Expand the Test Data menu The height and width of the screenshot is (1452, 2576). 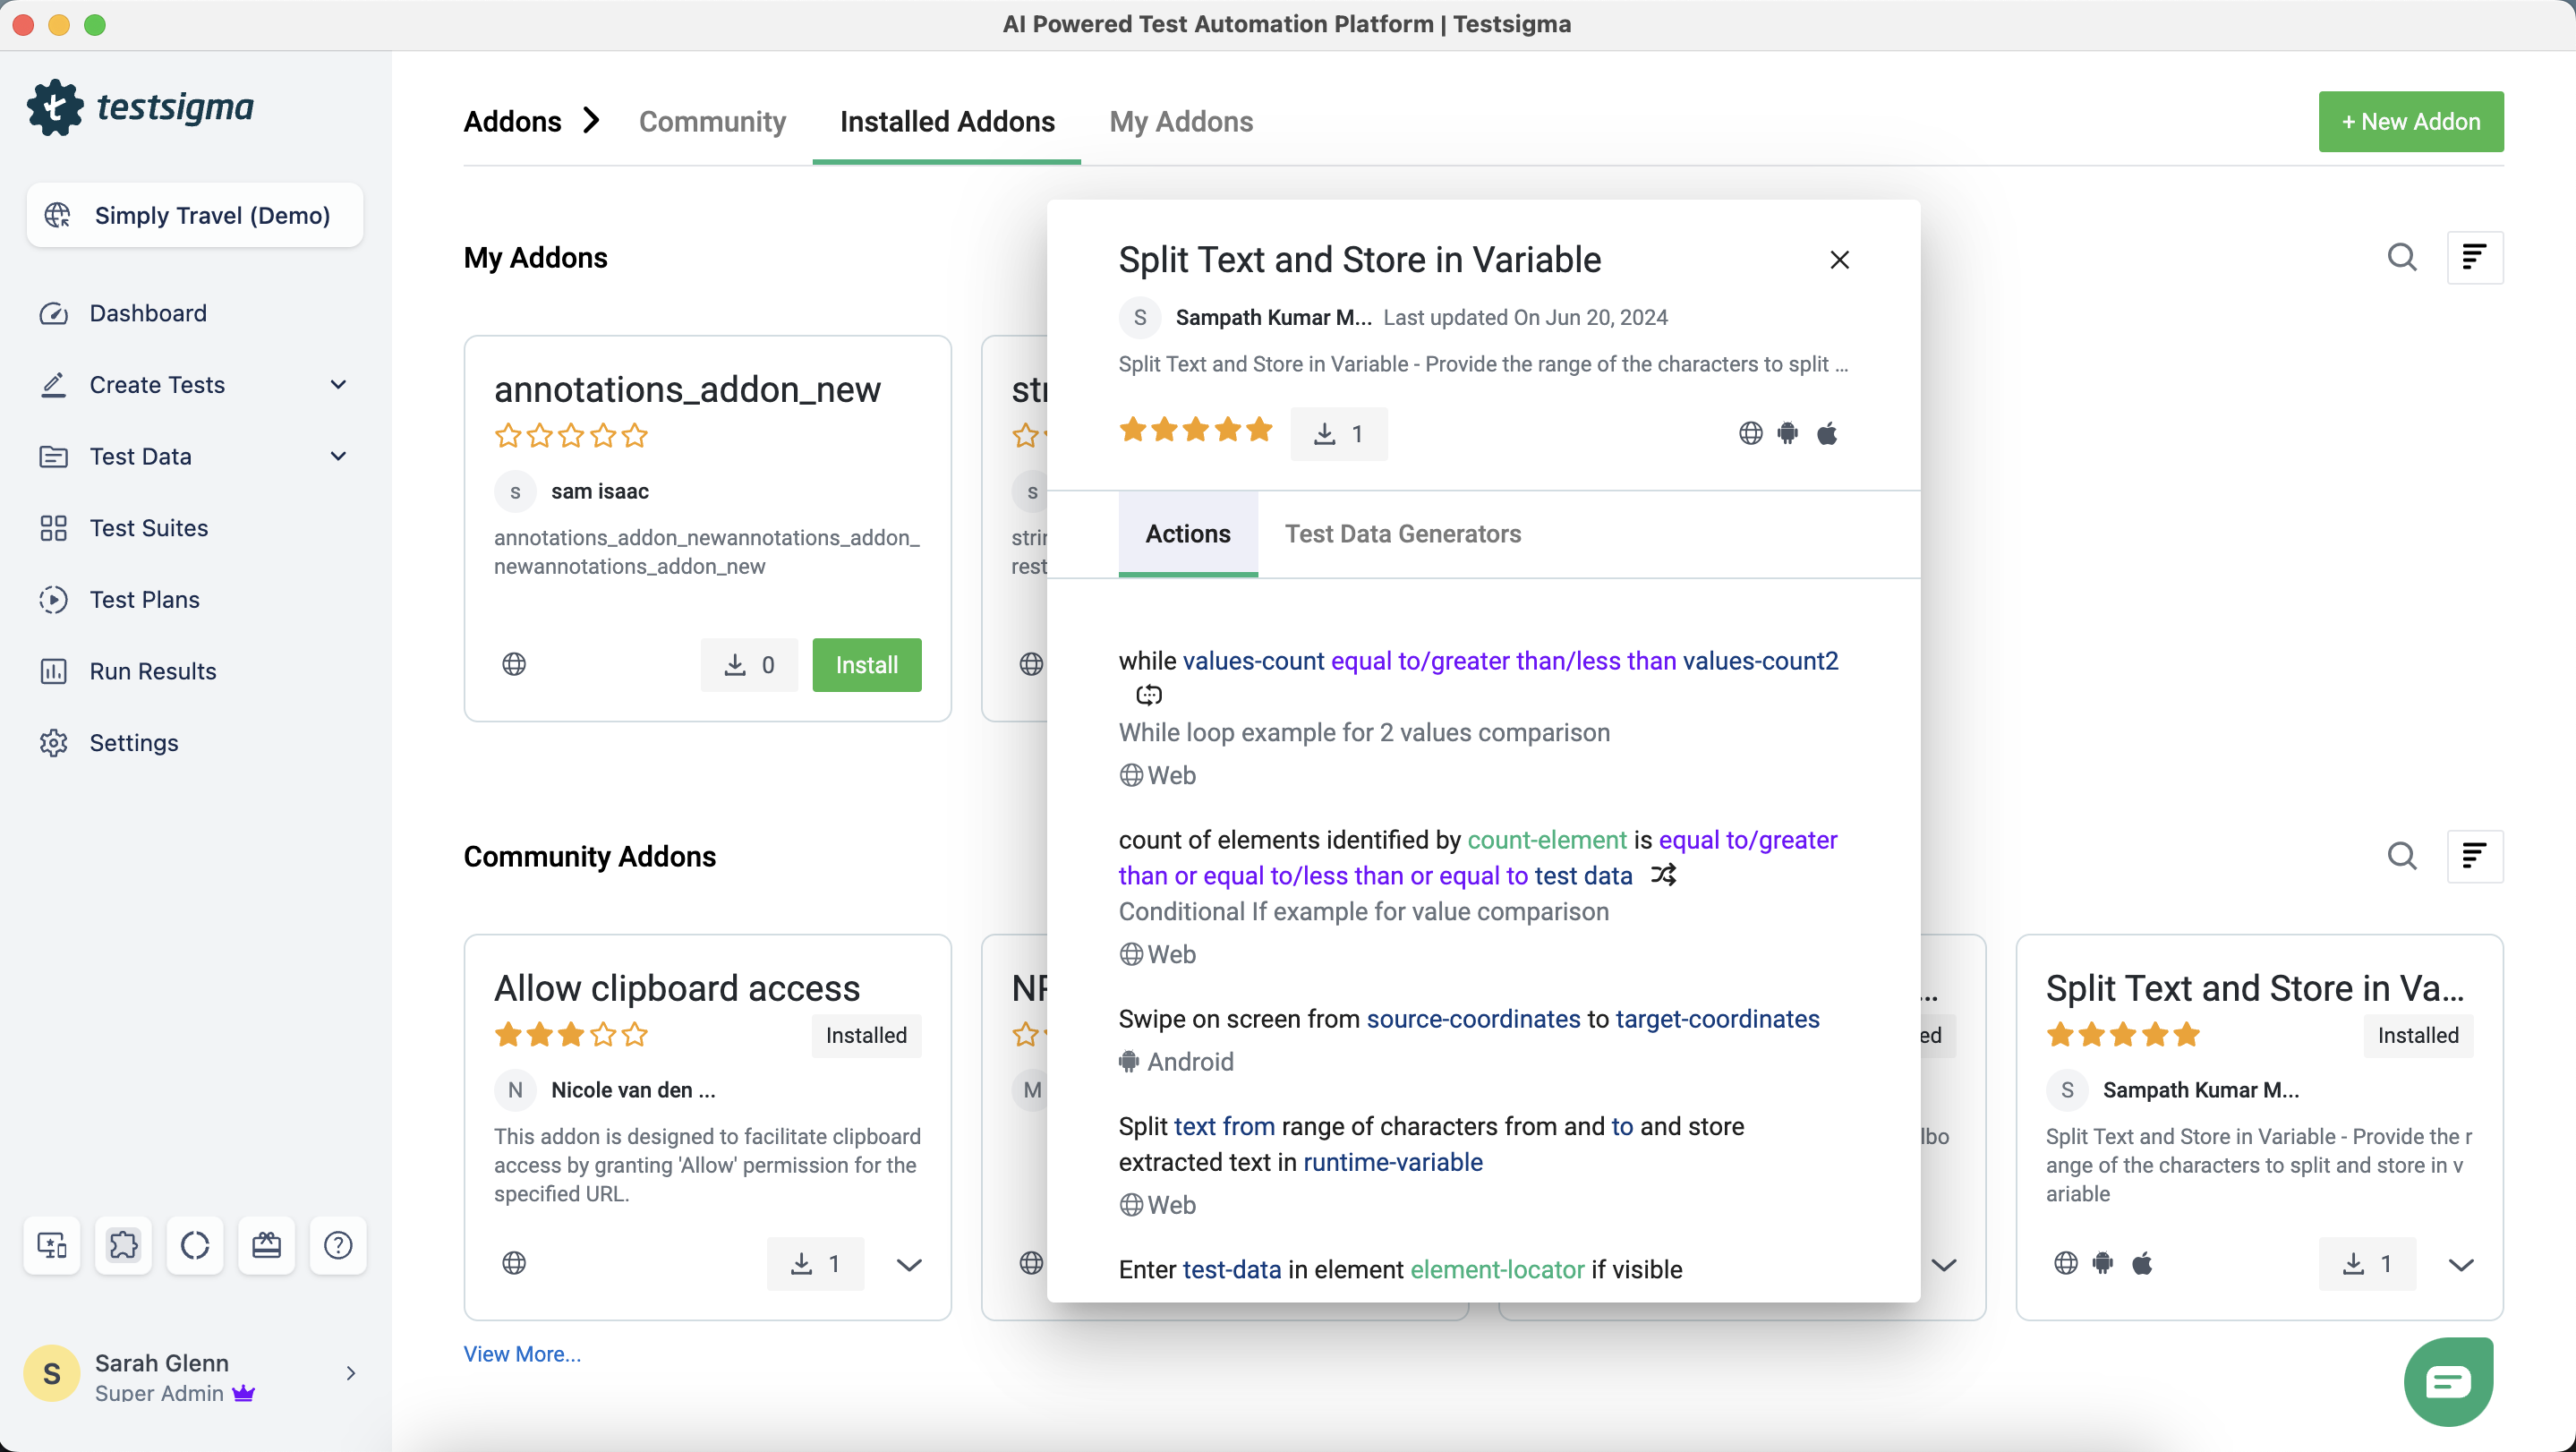338,456
